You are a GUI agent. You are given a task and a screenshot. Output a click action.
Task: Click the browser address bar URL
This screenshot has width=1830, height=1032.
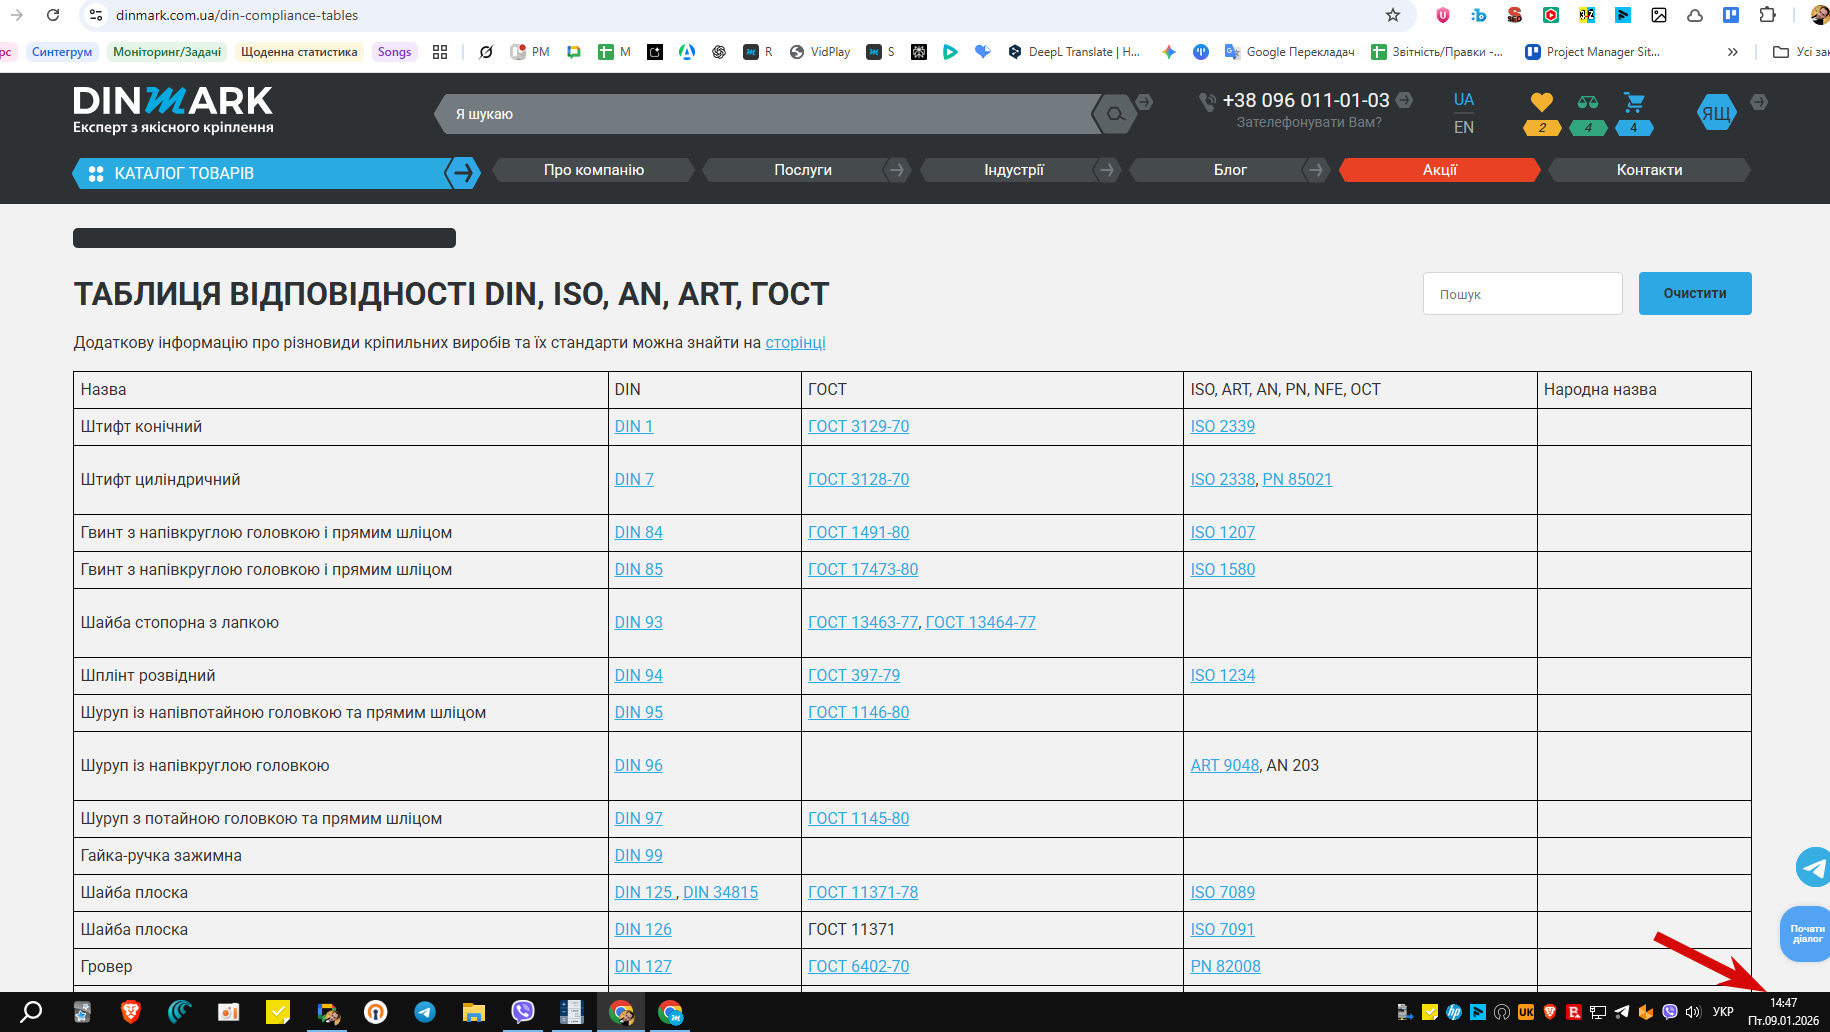pos(237,15)
